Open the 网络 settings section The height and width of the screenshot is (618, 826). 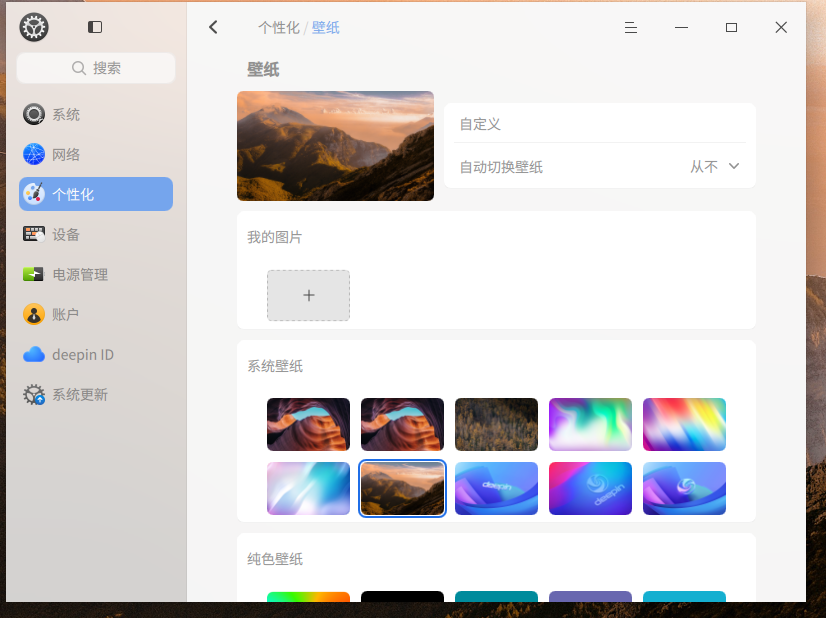tap(96, 154)
